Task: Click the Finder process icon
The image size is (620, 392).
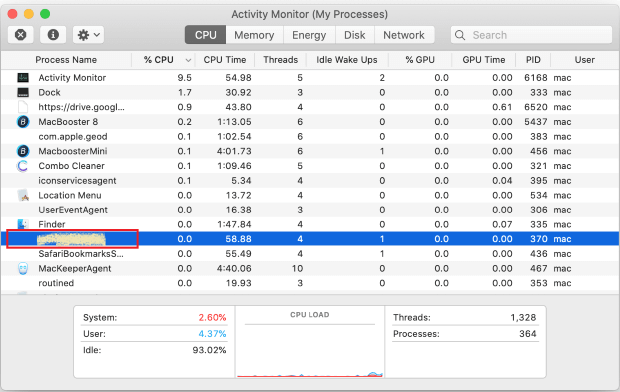Action: (23, 224)
